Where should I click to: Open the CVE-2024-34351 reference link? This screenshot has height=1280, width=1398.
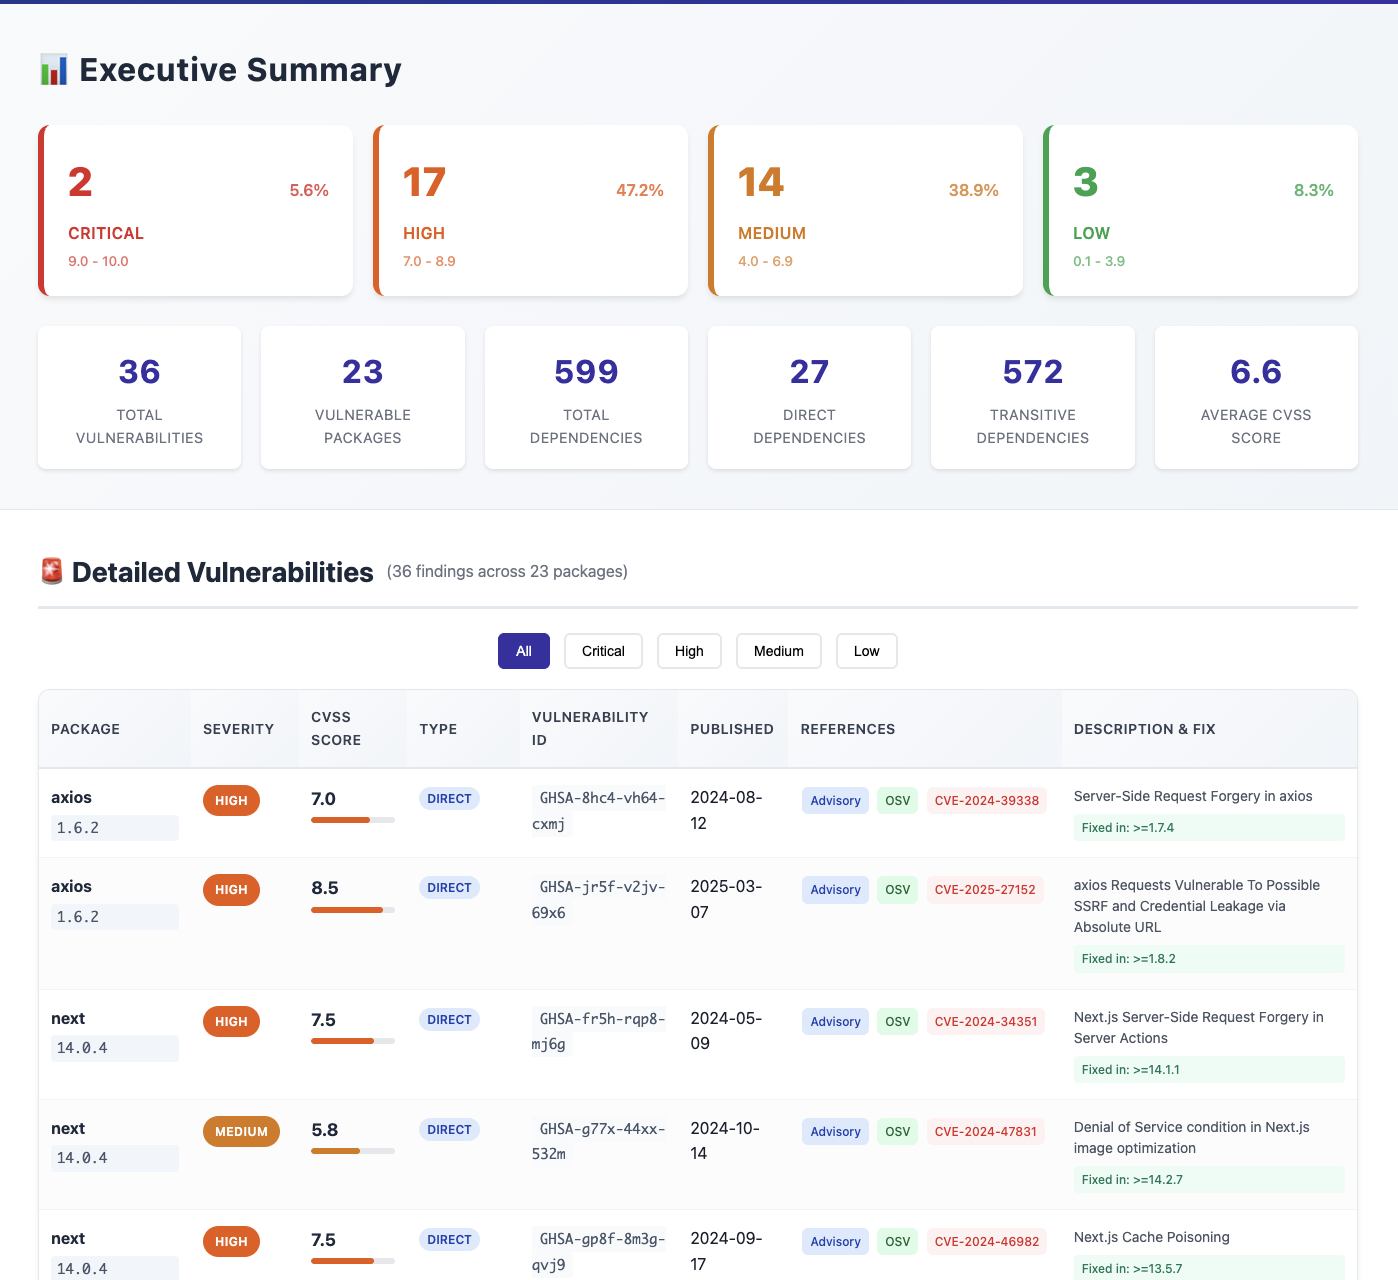point(985,1022)
